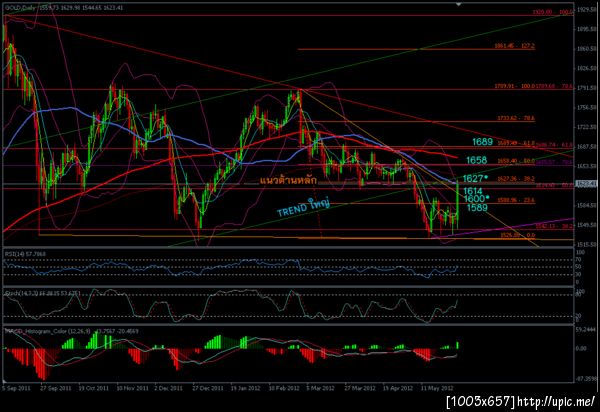Select the blue TREND ใหญ่ annotation

click(x=303, y=207)
